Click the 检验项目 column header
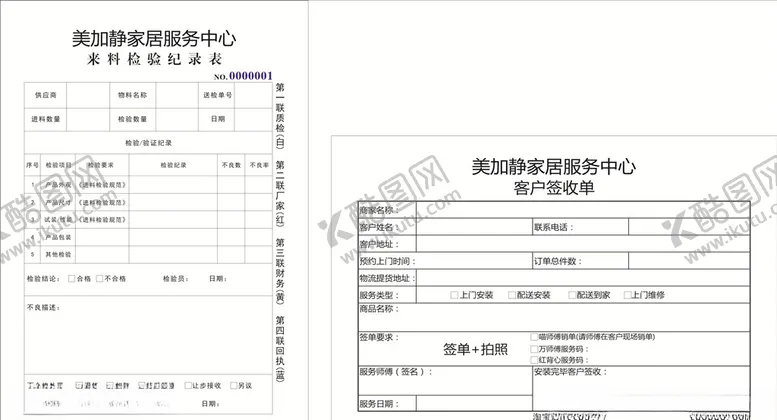 point(58,165)
